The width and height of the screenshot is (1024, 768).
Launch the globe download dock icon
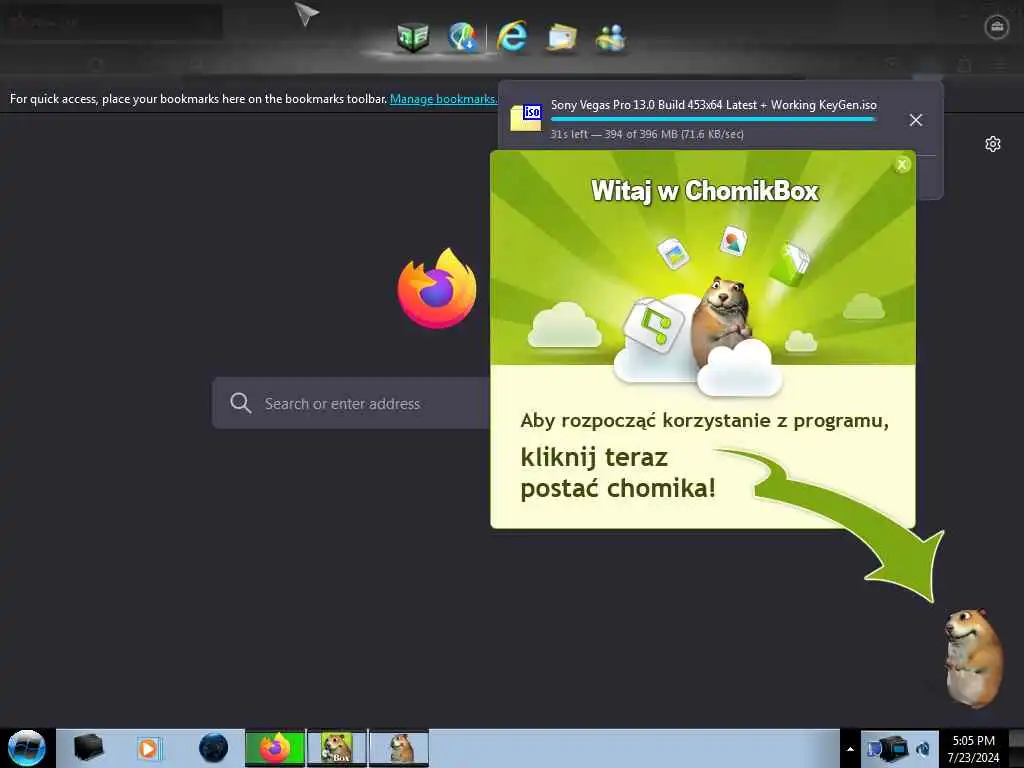[x=463, y=37]
